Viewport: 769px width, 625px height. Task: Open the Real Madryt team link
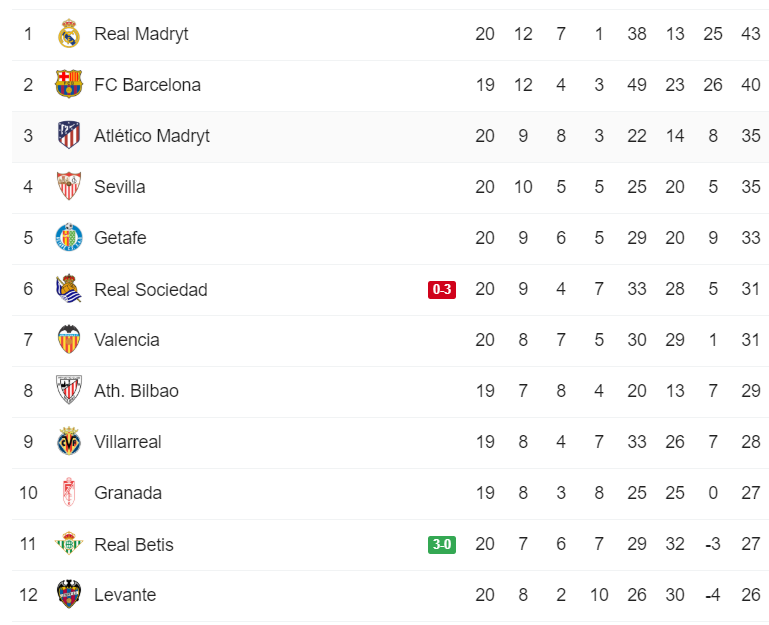coord(141,34)
